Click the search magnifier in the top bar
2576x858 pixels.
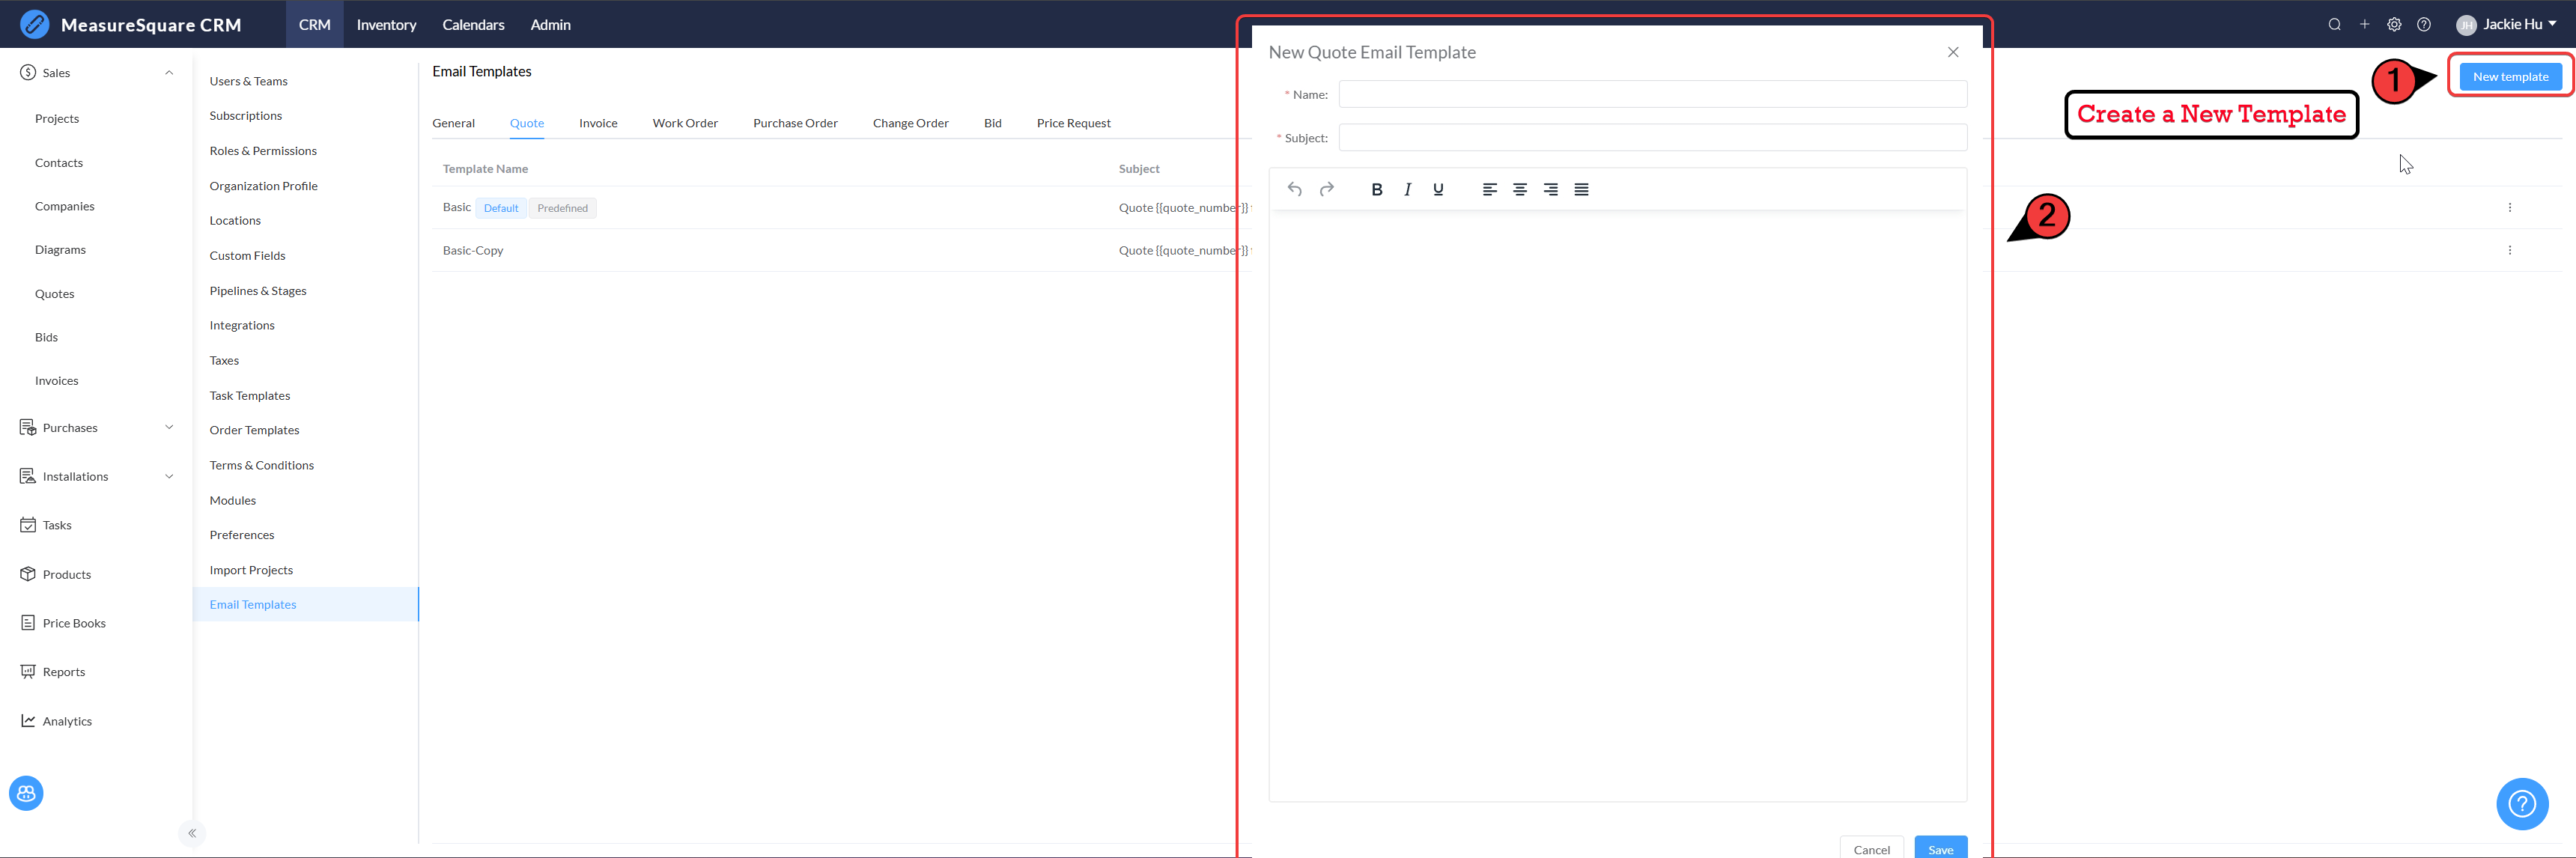click(x=2334, y=25)
